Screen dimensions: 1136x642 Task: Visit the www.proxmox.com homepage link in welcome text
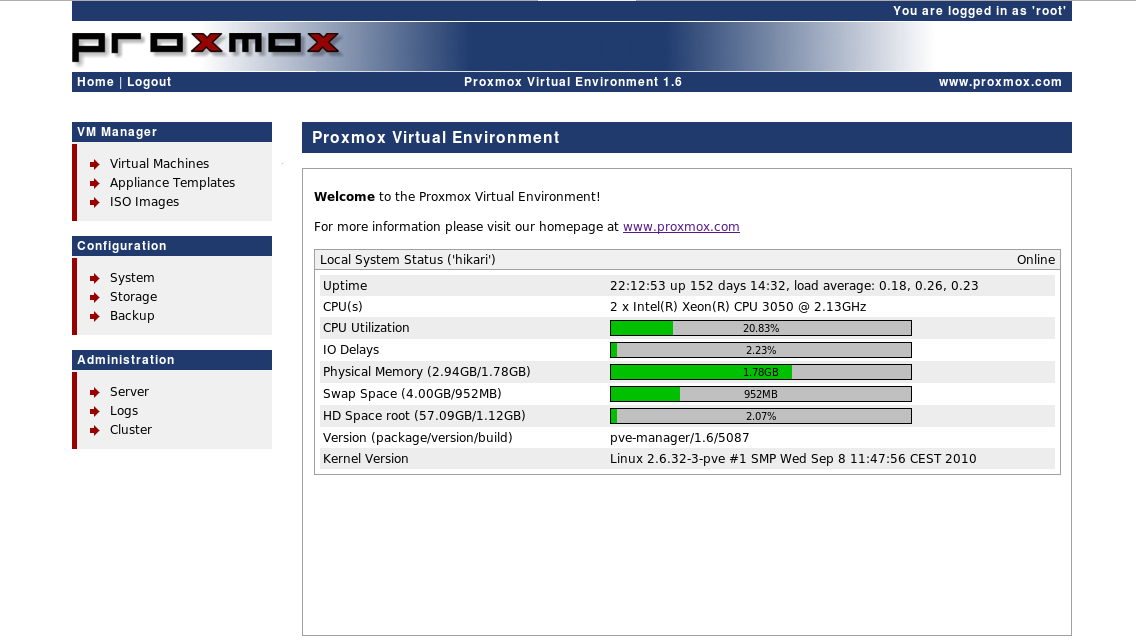point(681,227)
